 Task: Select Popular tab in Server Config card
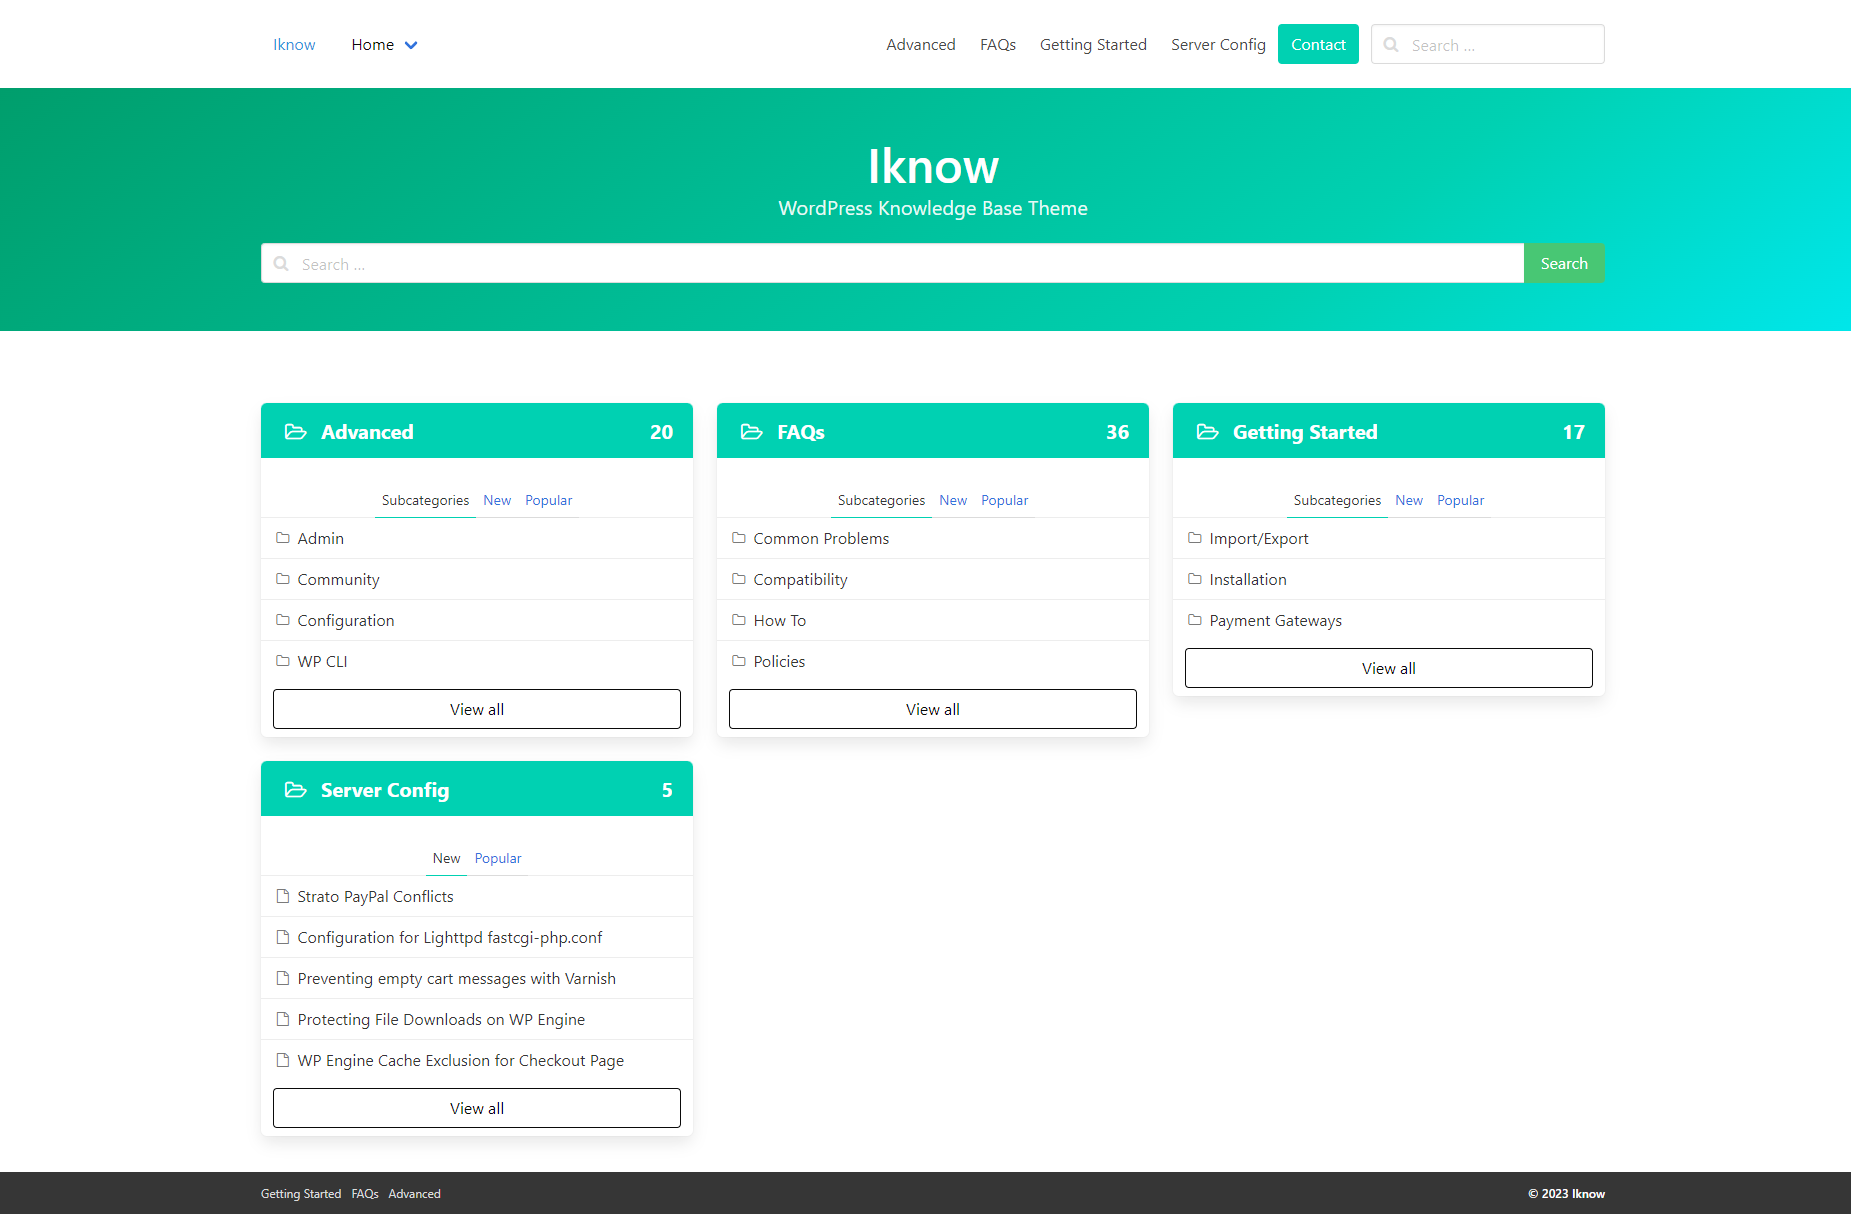pos(498,858)
